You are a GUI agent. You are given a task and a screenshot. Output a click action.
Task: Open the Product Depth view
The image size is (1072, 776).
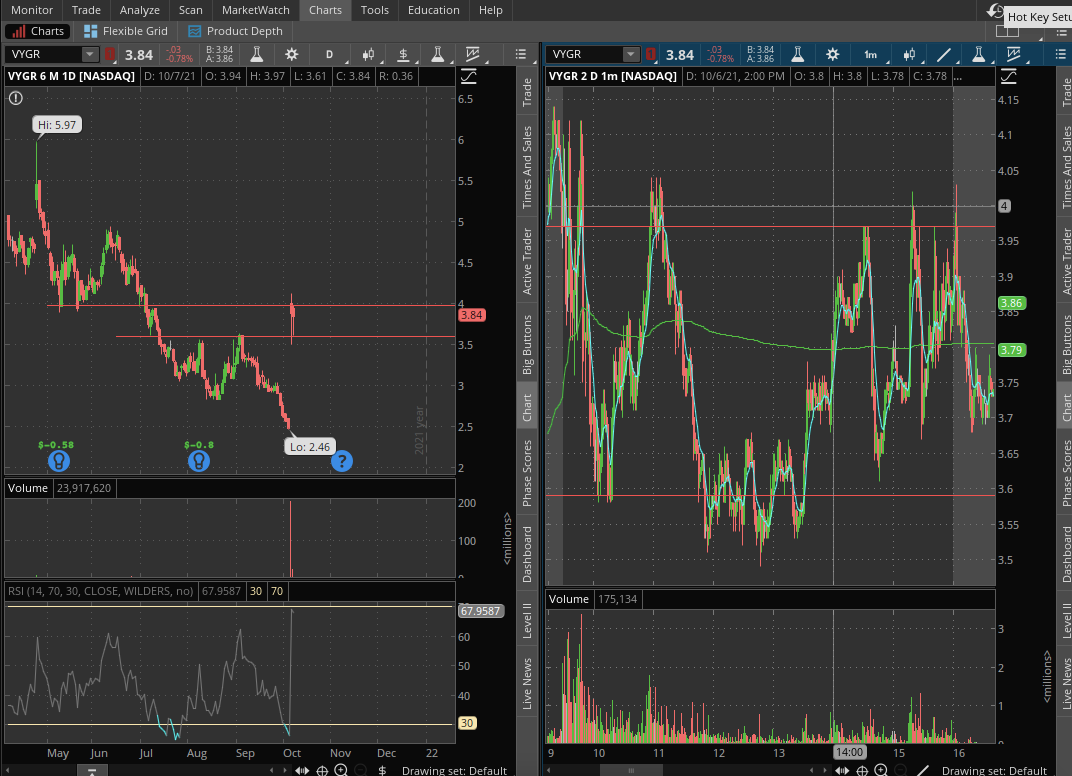[236, 31]
